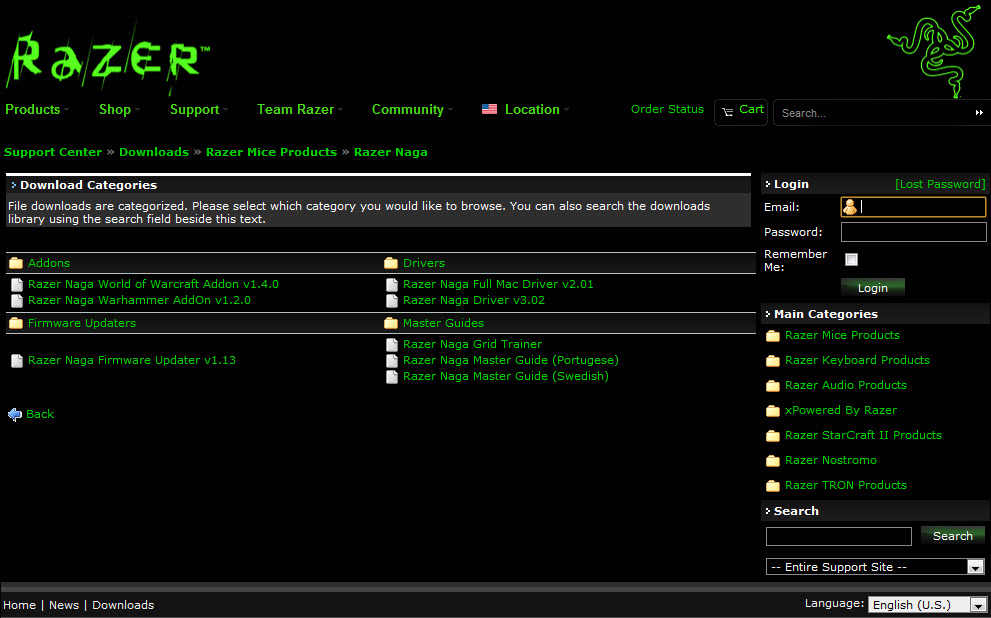Click file icon beside Grid Trainer

click(392, 344)
